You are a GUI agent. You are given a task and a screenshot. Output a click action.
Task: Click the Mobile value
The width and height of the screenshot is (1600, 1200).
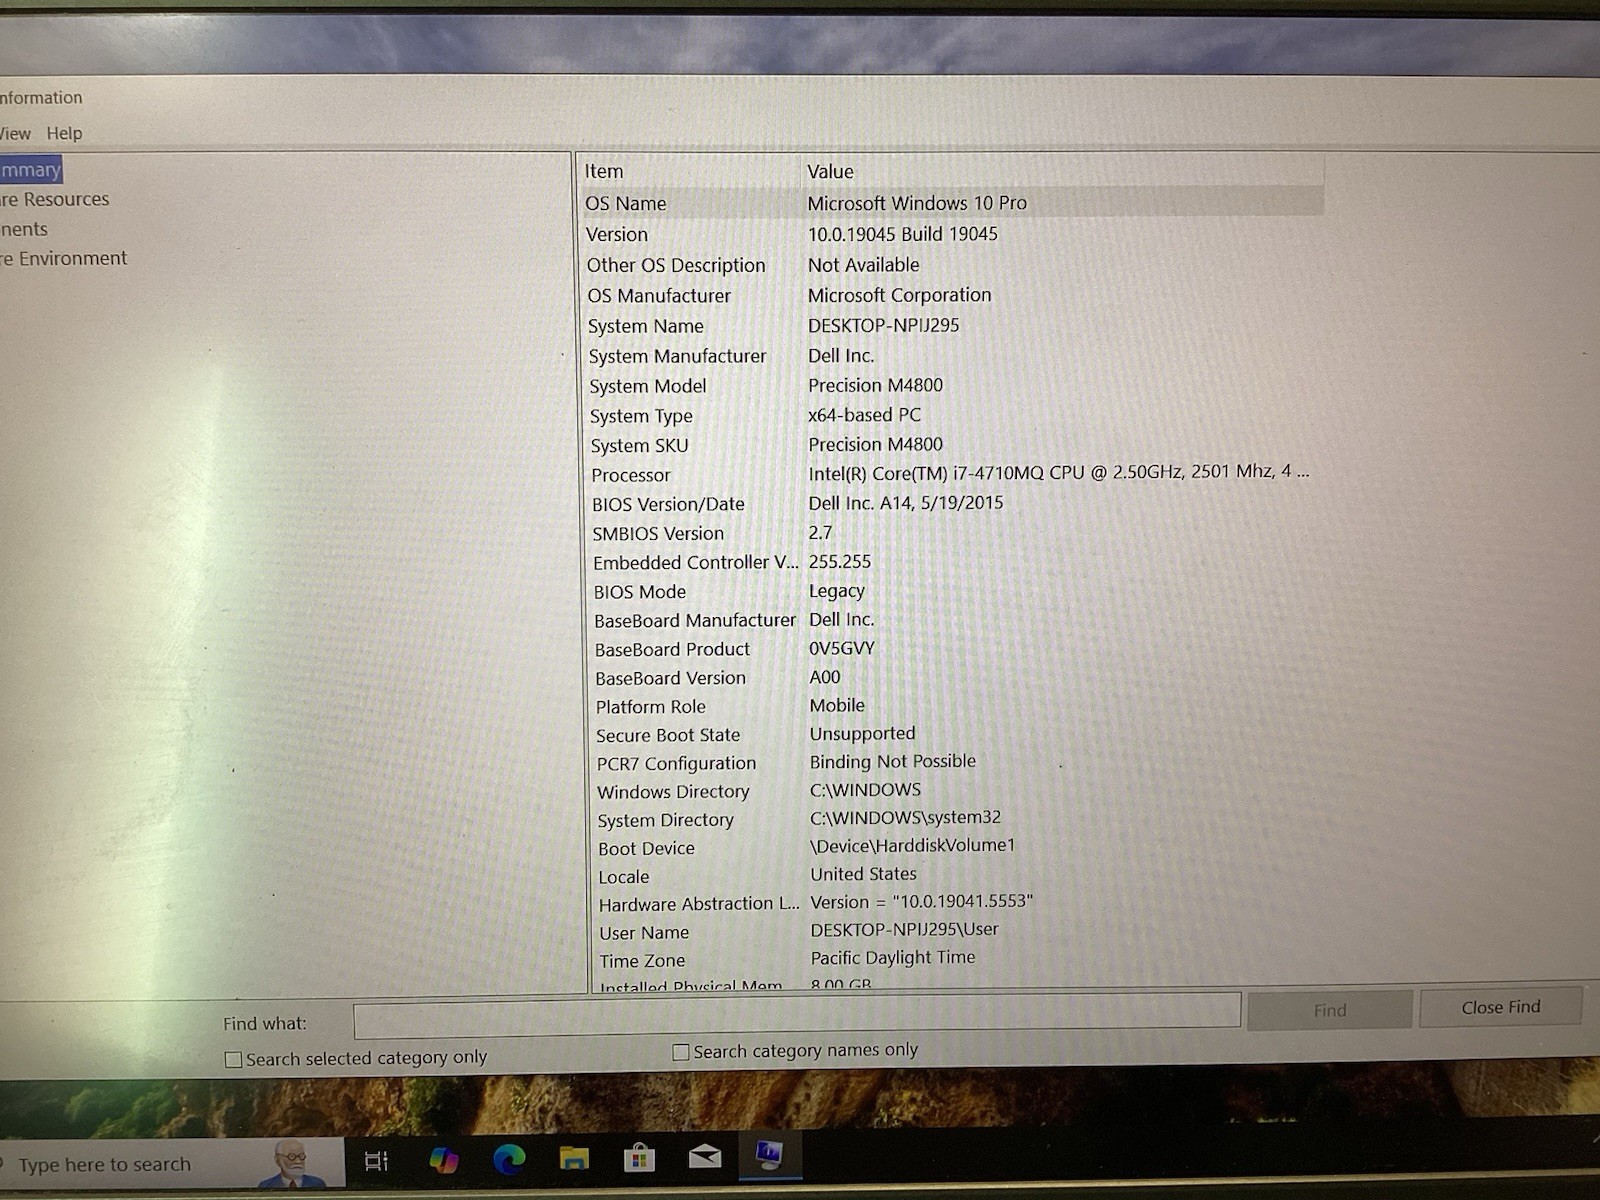[x=837, y=705]
